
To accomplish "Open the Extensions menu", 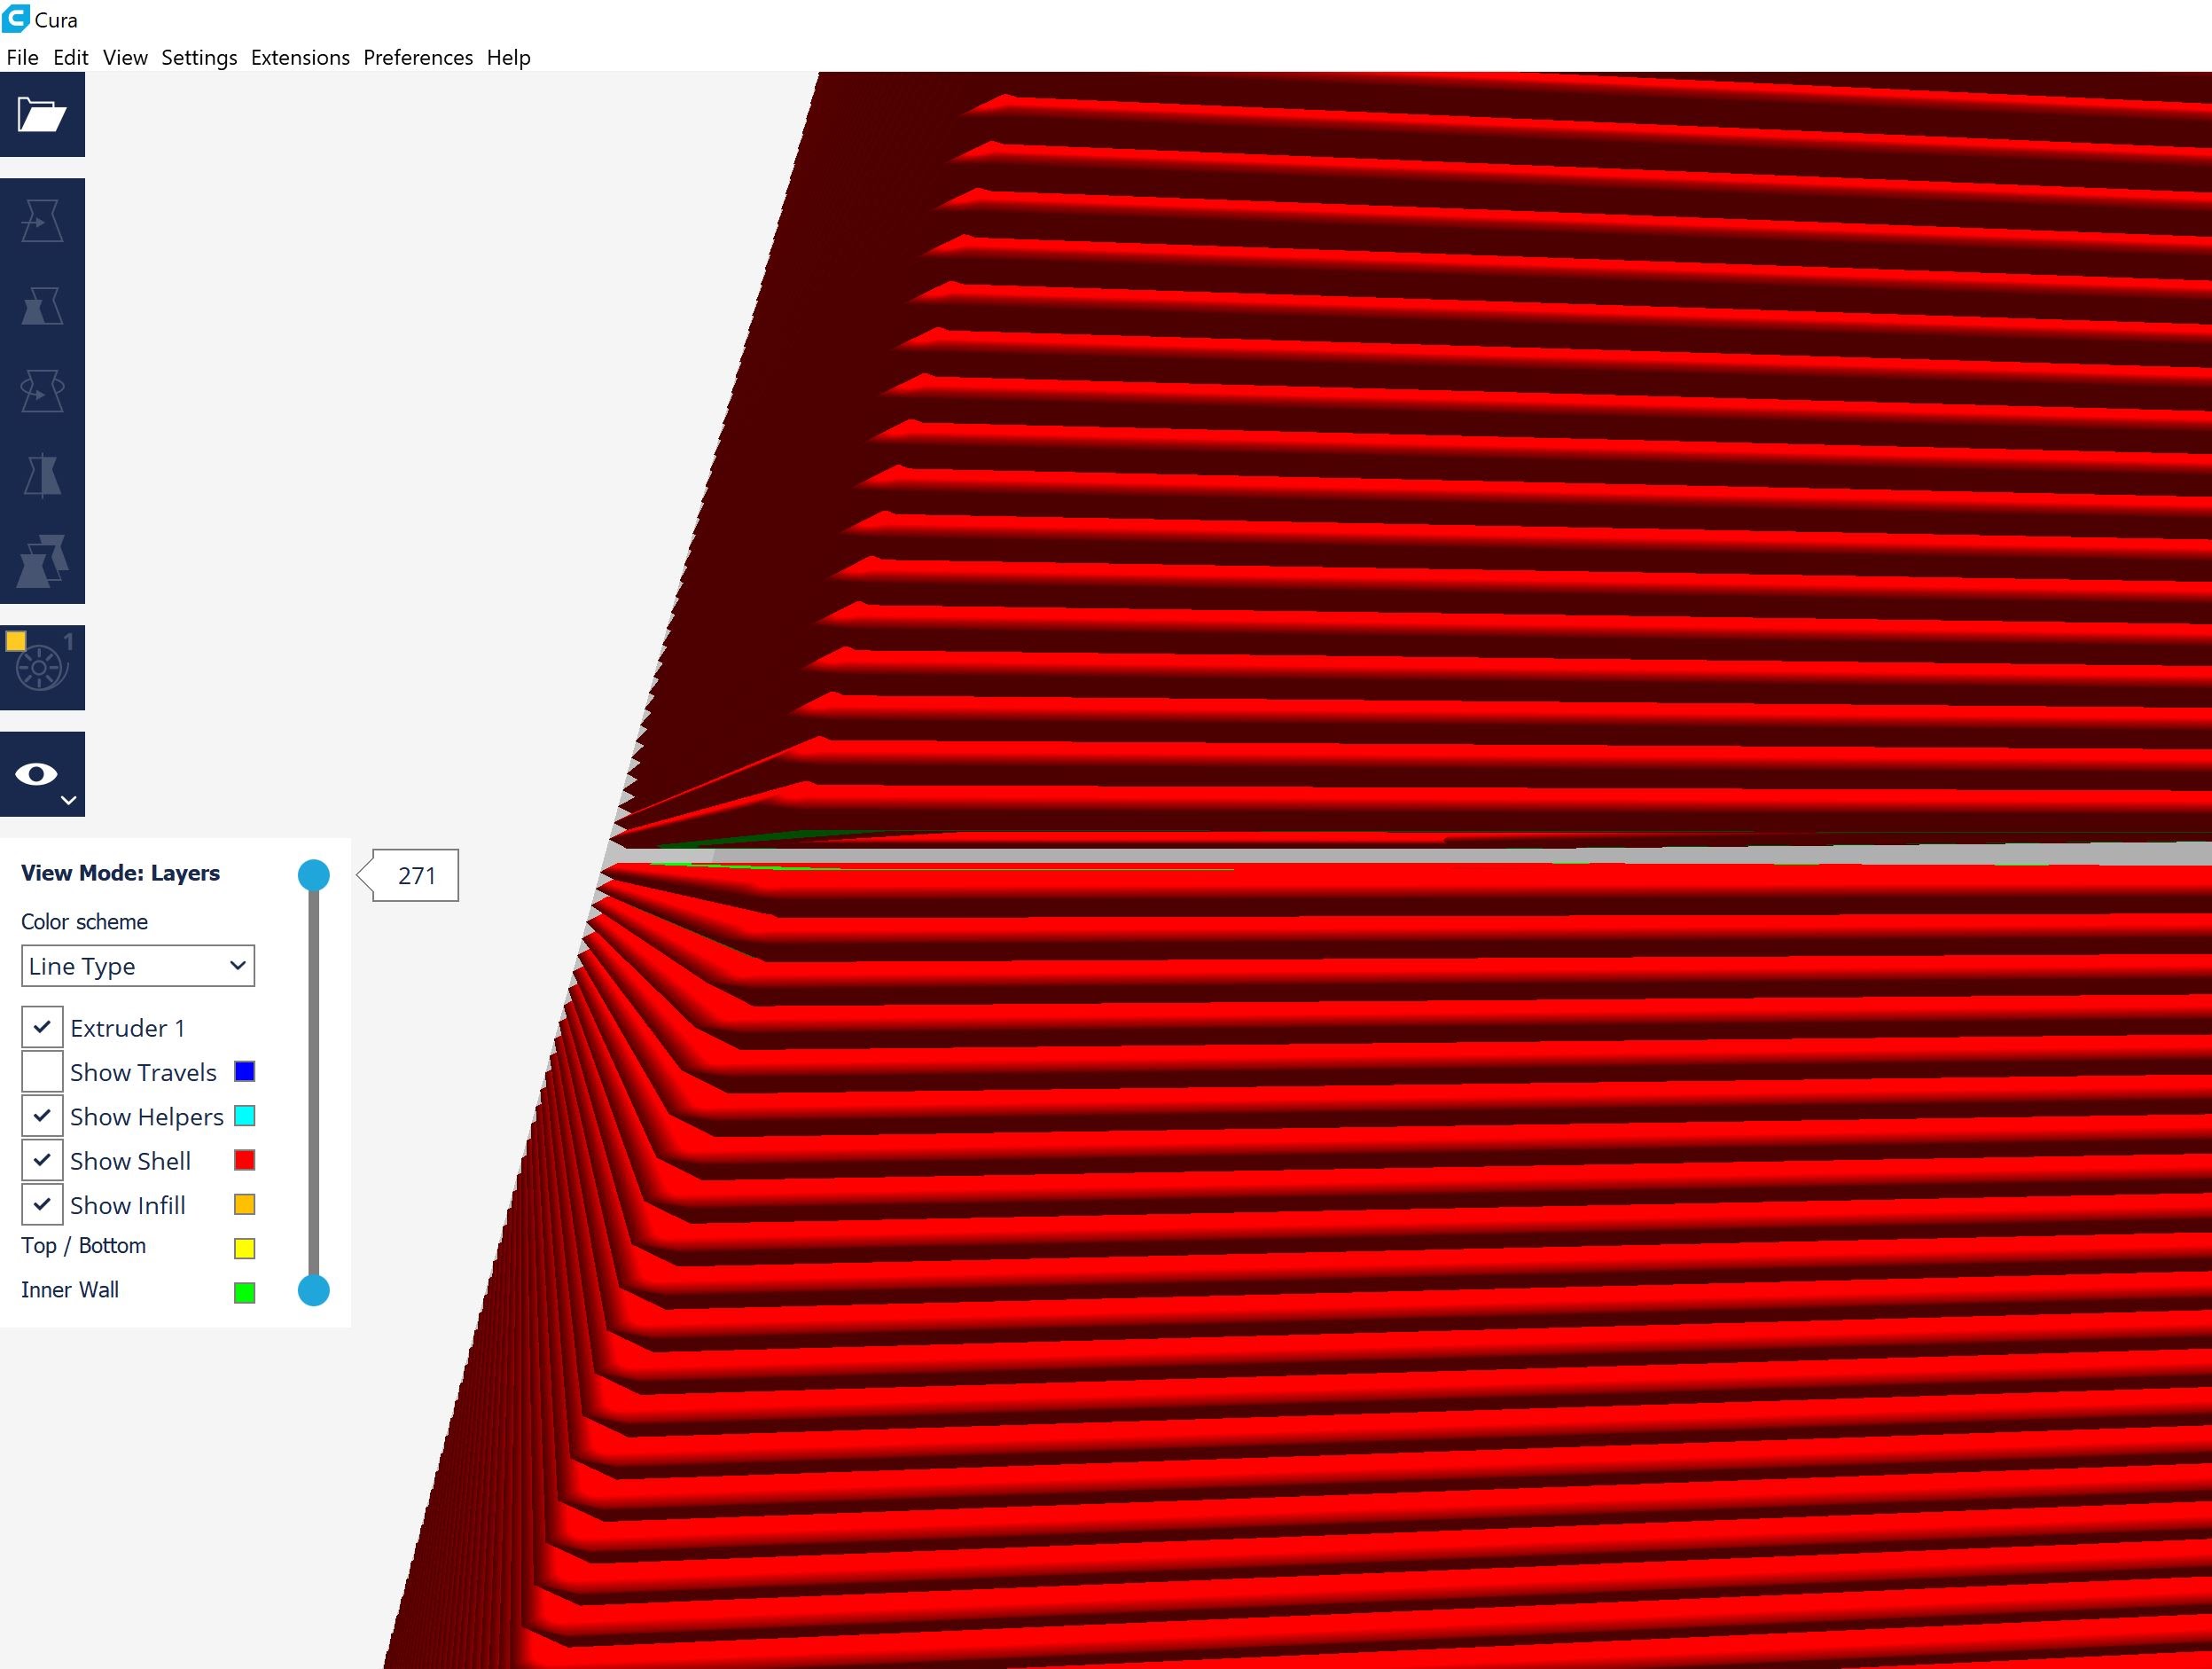I will 300,57.
